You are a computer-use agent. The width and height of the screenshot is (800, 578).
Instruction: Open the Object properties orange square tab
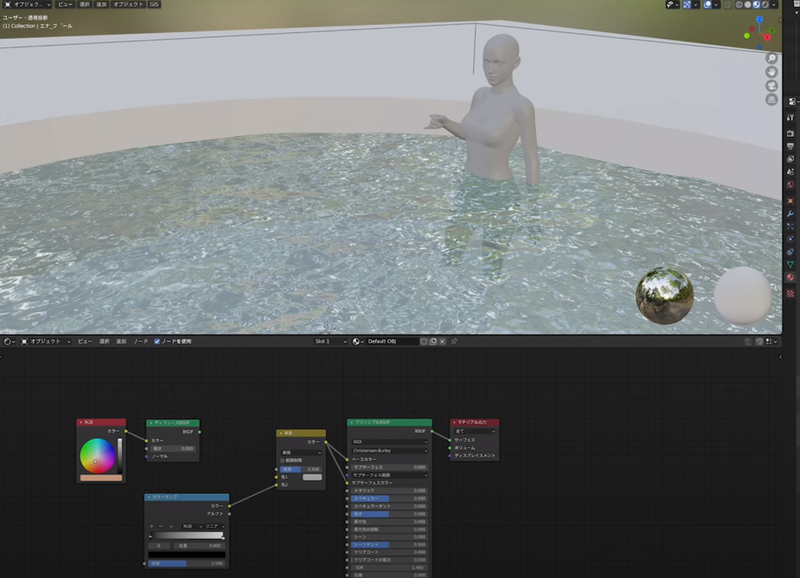click(790, 199)
